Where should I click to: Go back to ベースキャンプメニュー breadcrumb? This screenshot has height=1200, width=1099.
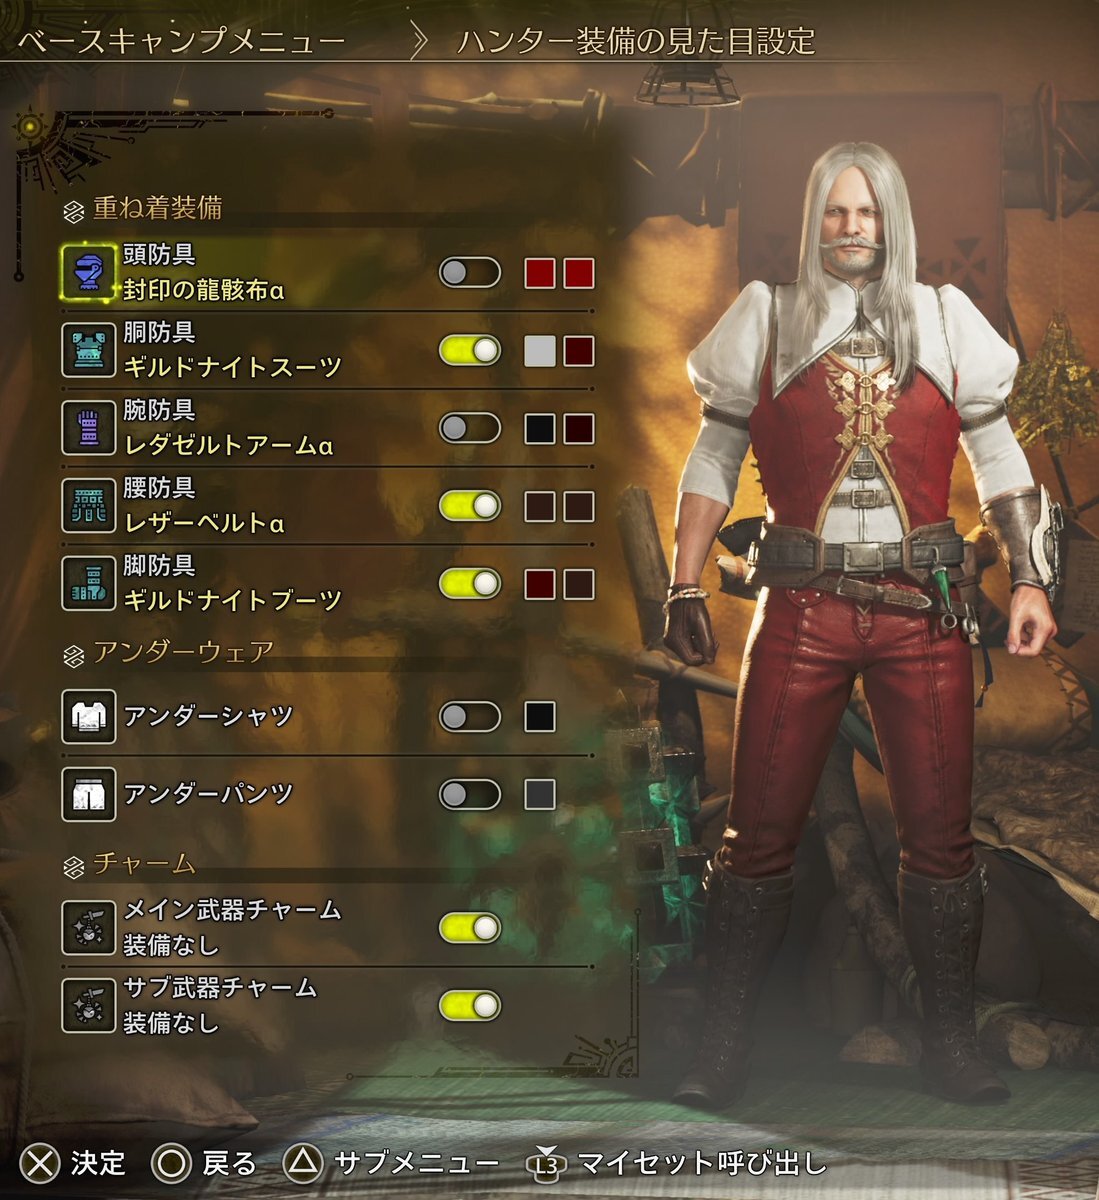pyautogui.click(x=182, y=41)
